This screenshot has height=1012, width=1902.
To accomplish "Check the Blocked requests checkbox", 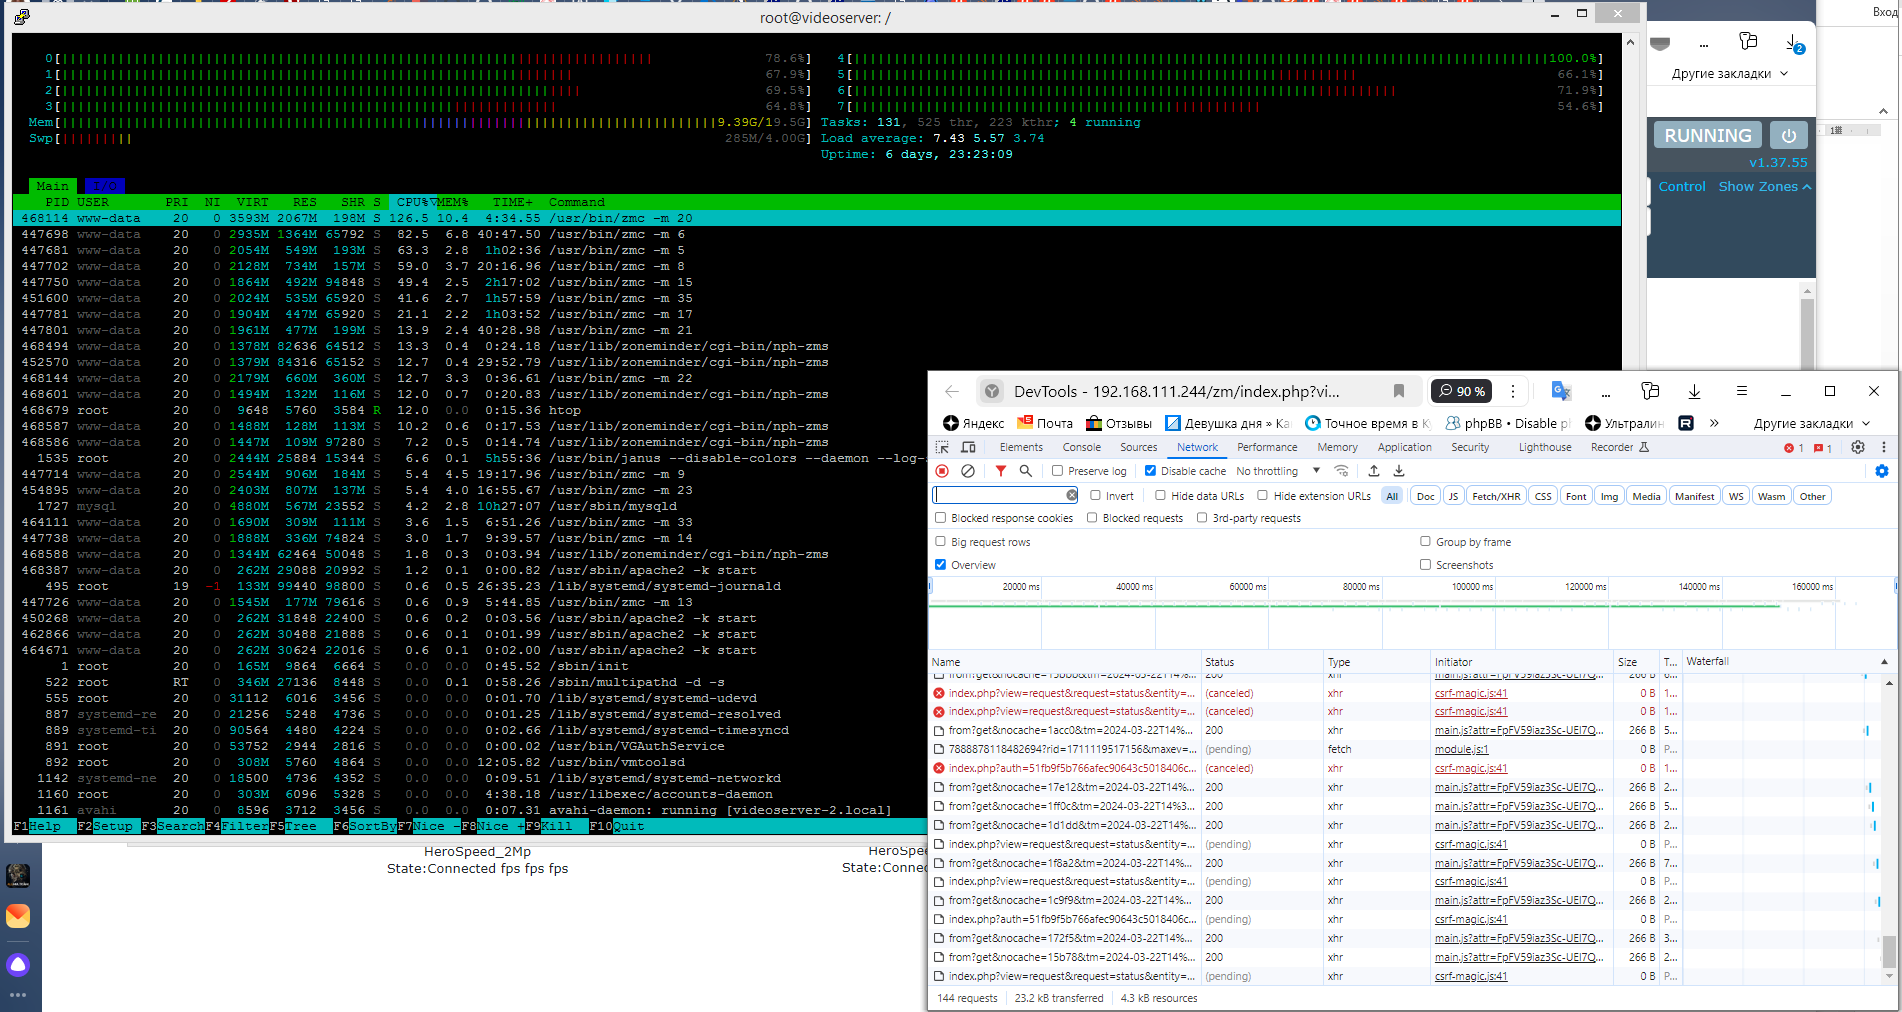I will [x=1092, y=518].
